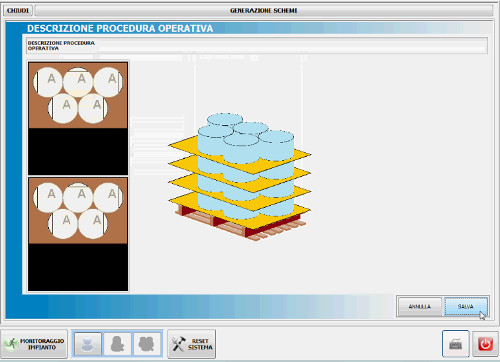Click the Chiudi button
The width and height of the screenshot is (500, 362).
click(x=18, y=11)
